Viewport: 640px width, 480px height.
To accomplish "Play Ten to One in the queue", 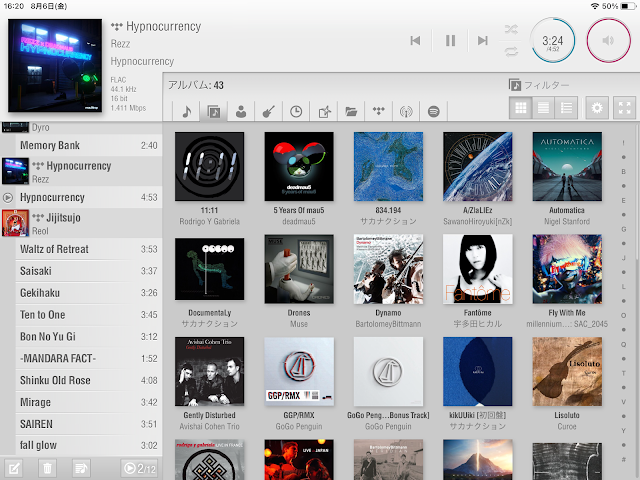I will (x=89, y=315).
